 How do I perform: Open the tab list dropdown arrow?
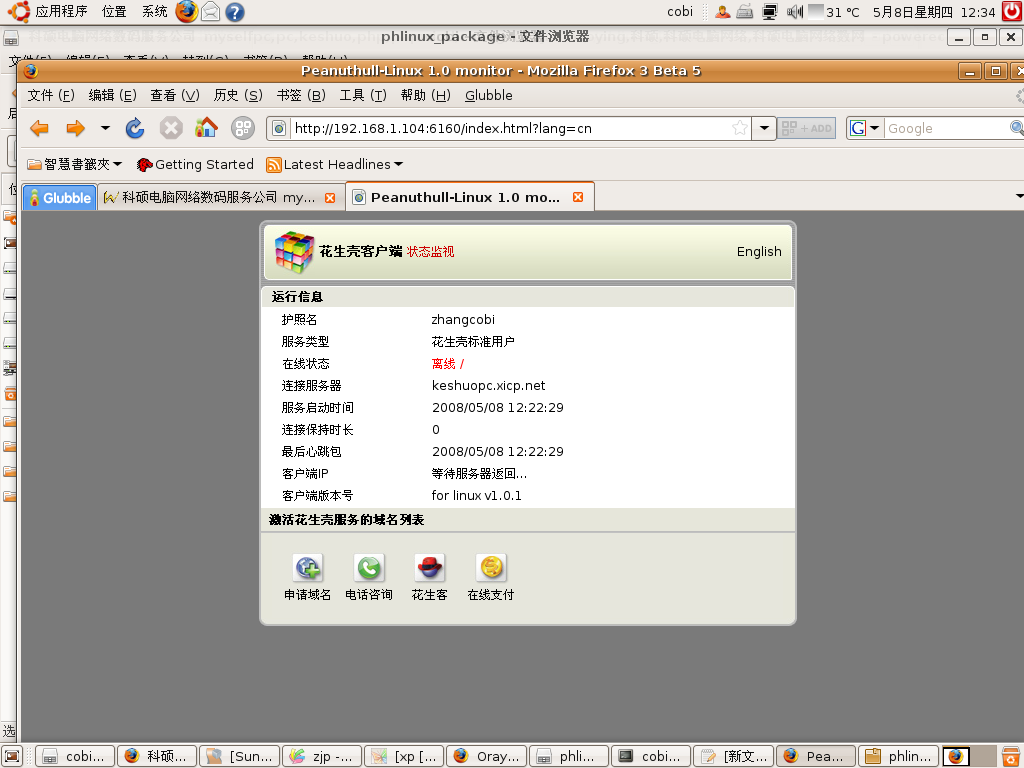pos(1019,197)
